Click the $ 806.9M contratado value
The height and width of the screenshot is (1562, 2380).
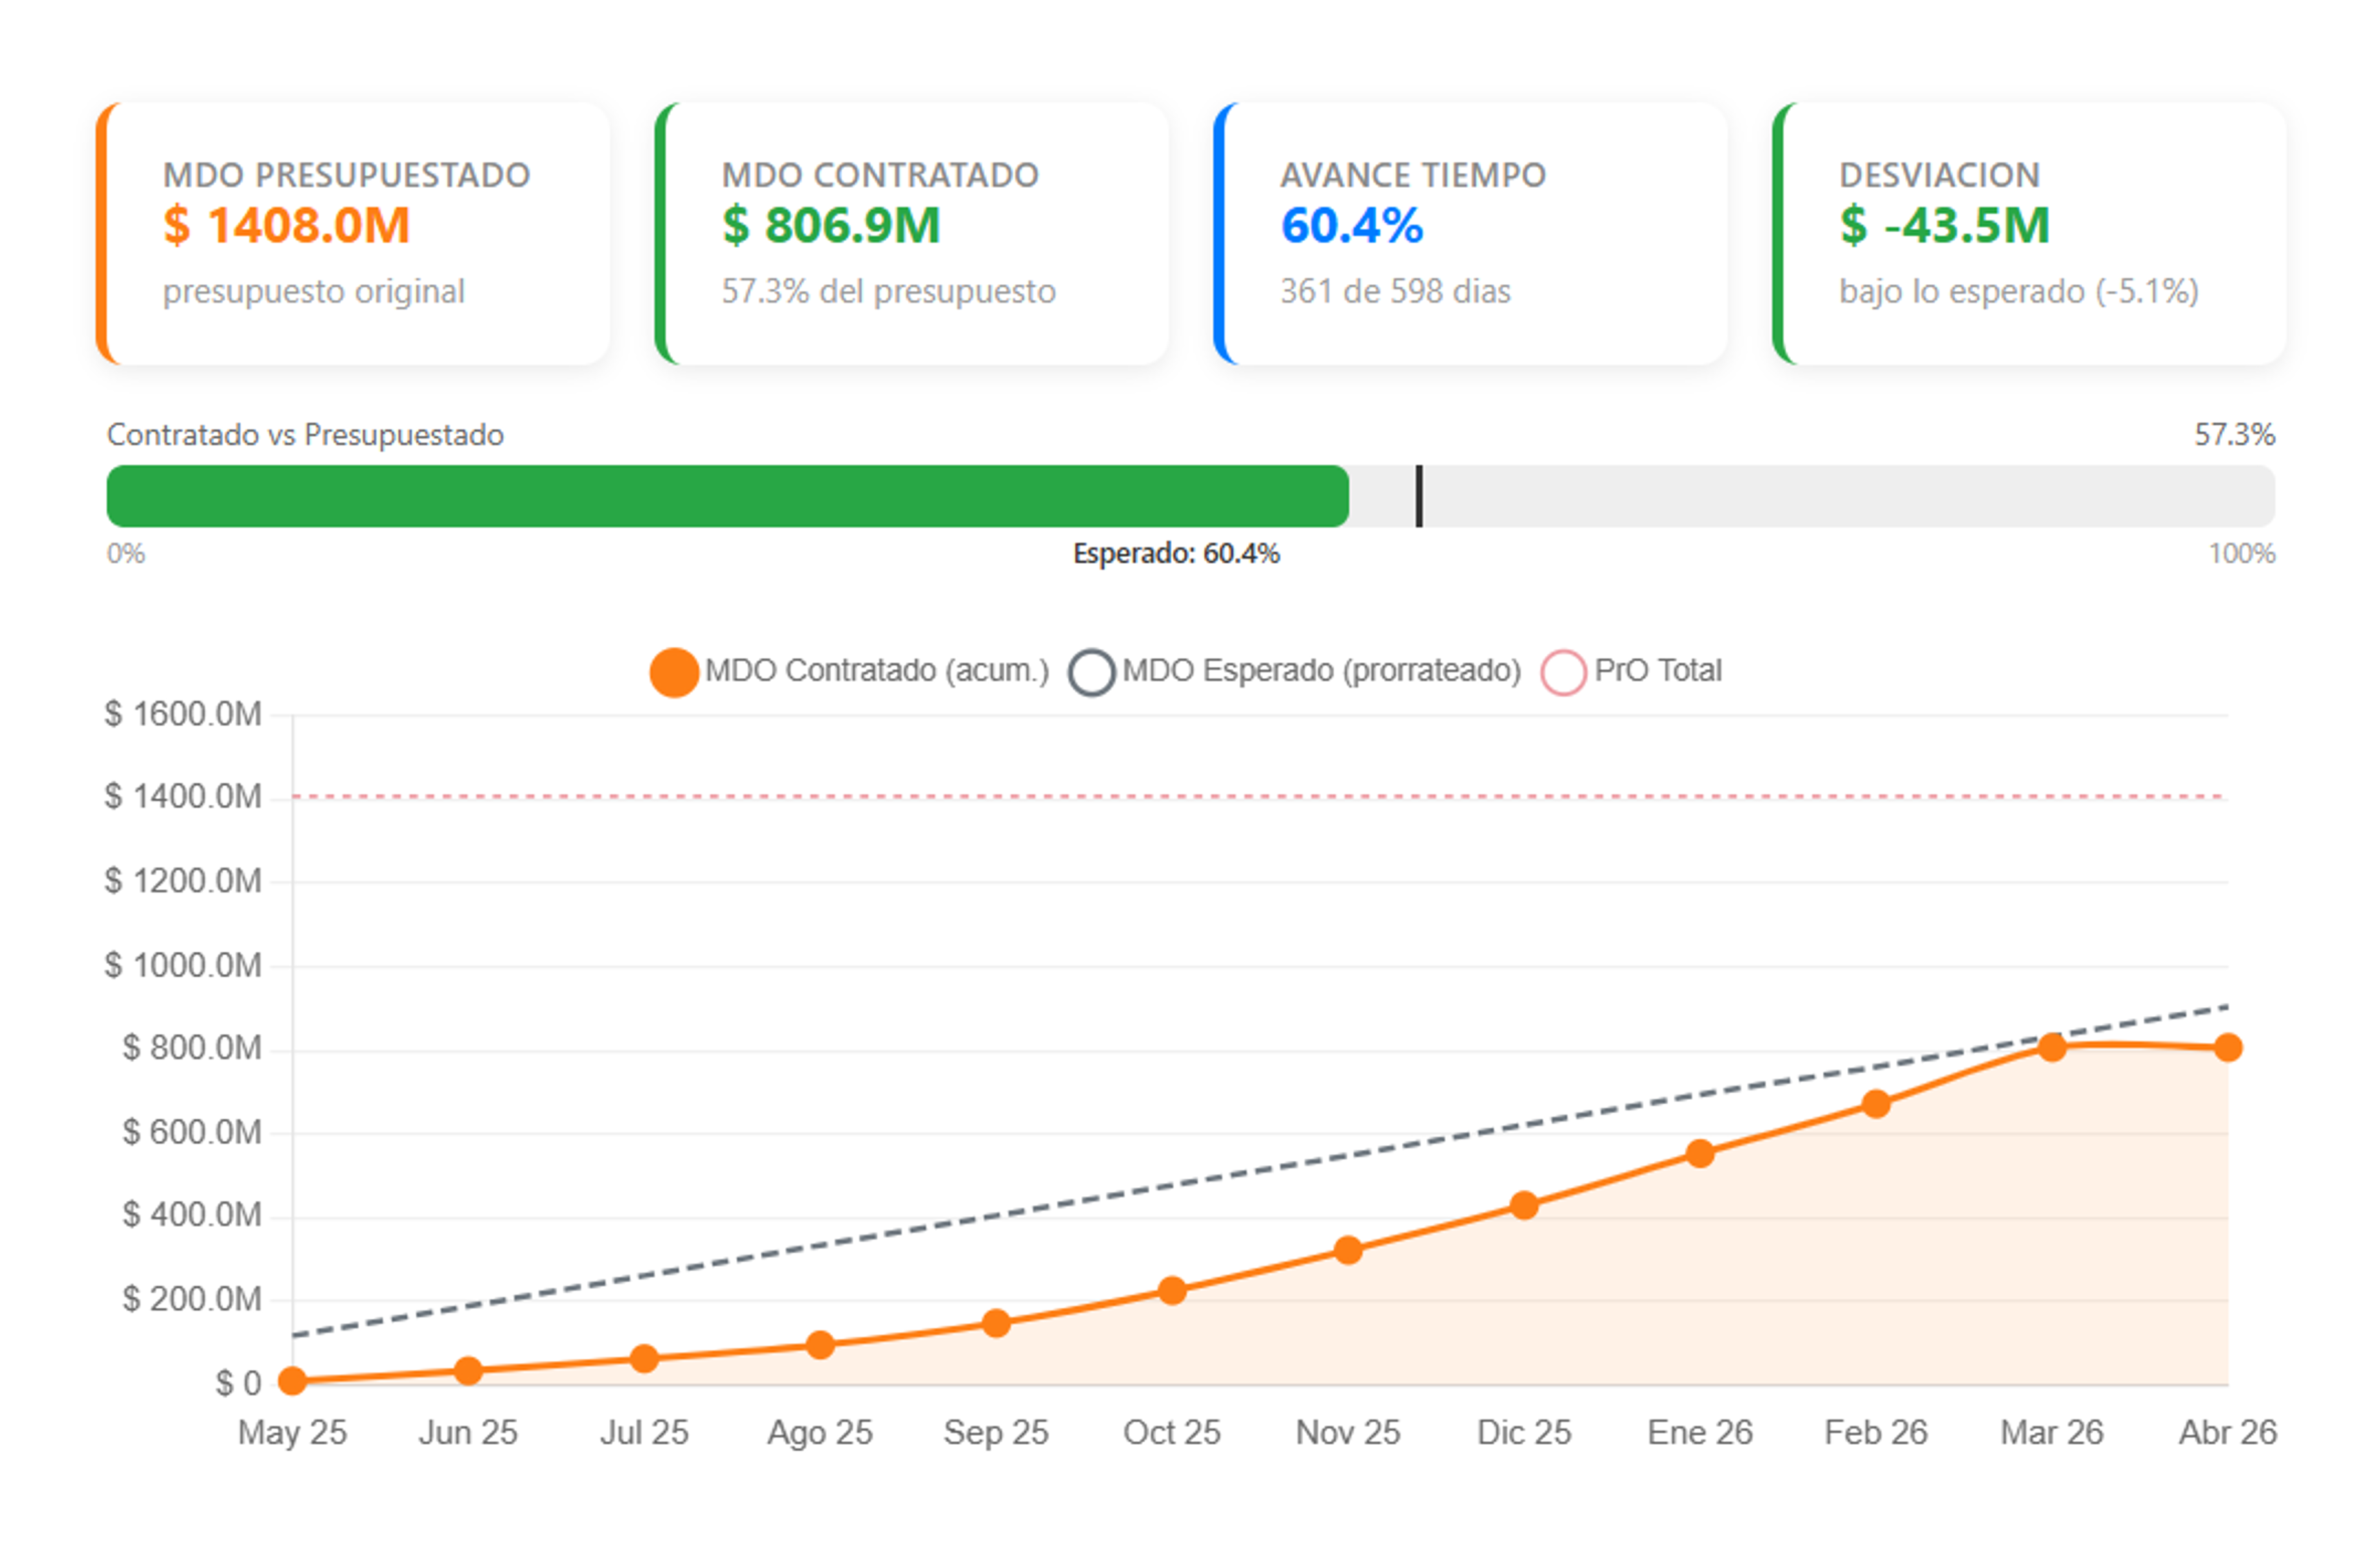pyautogui.click(x=831, y=225)
